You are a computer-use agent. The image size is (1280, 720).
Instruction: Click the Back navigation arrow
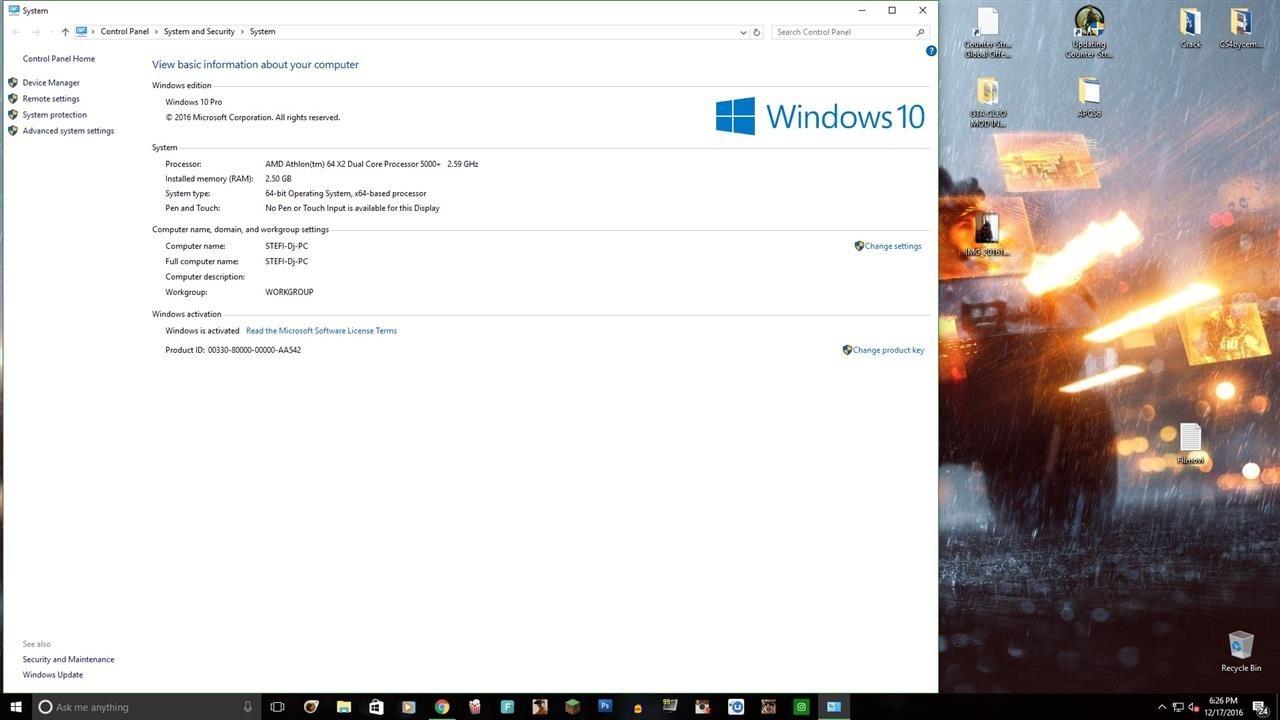[16, 32]
